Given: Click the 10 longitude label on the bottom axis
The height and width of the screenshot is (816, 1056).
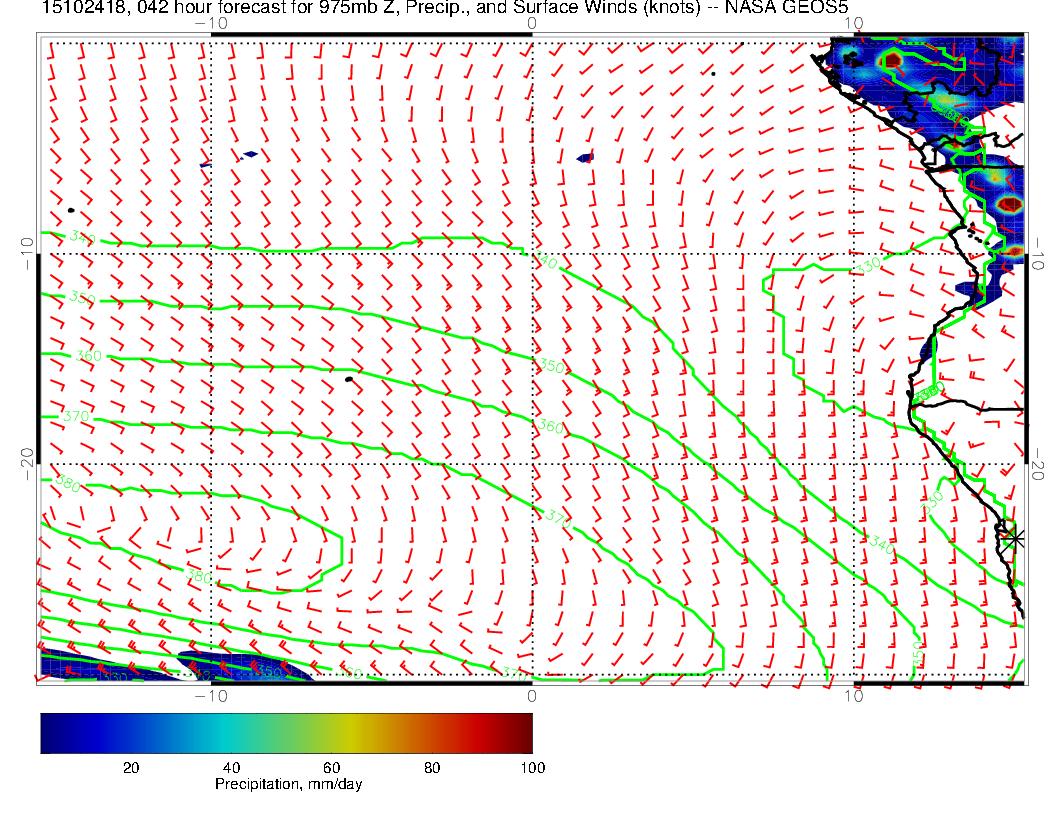Looking at the screenshot, I should pos(853,694).
